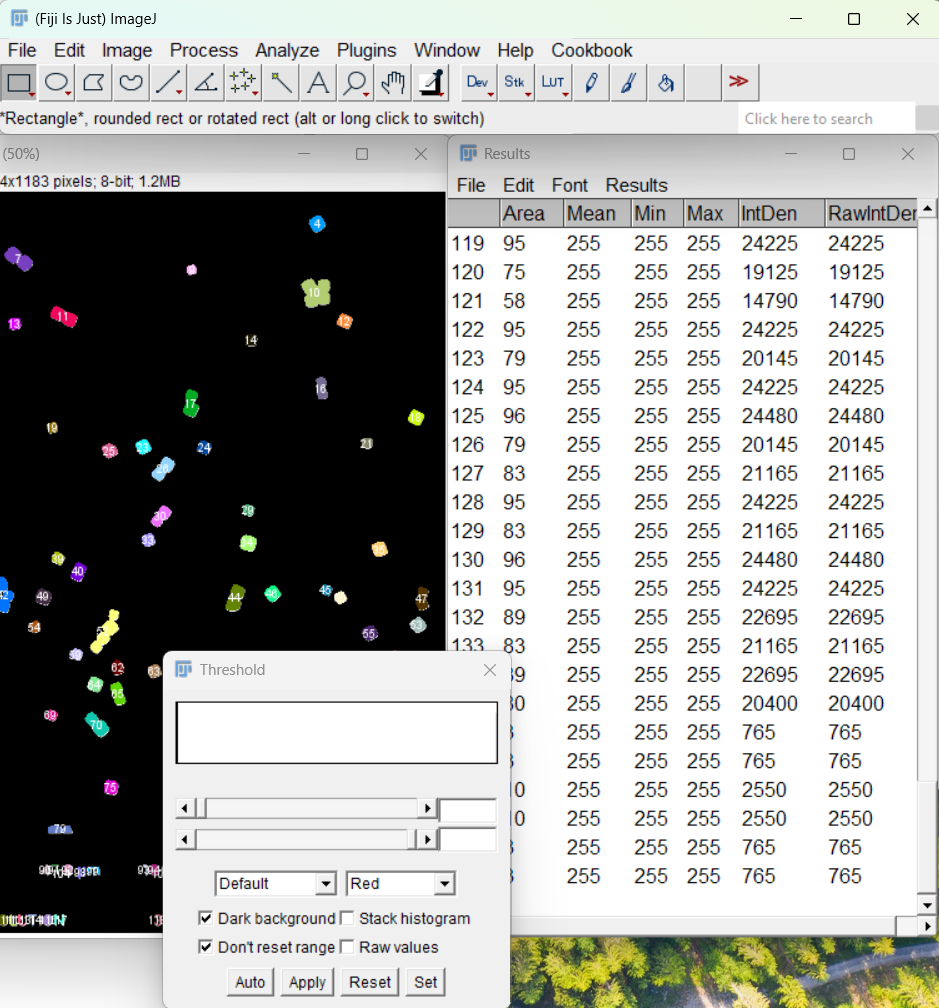Open the Results menu in Results window
The height and width of the screenshot is (1008, 939).
(x=636, y=185)
